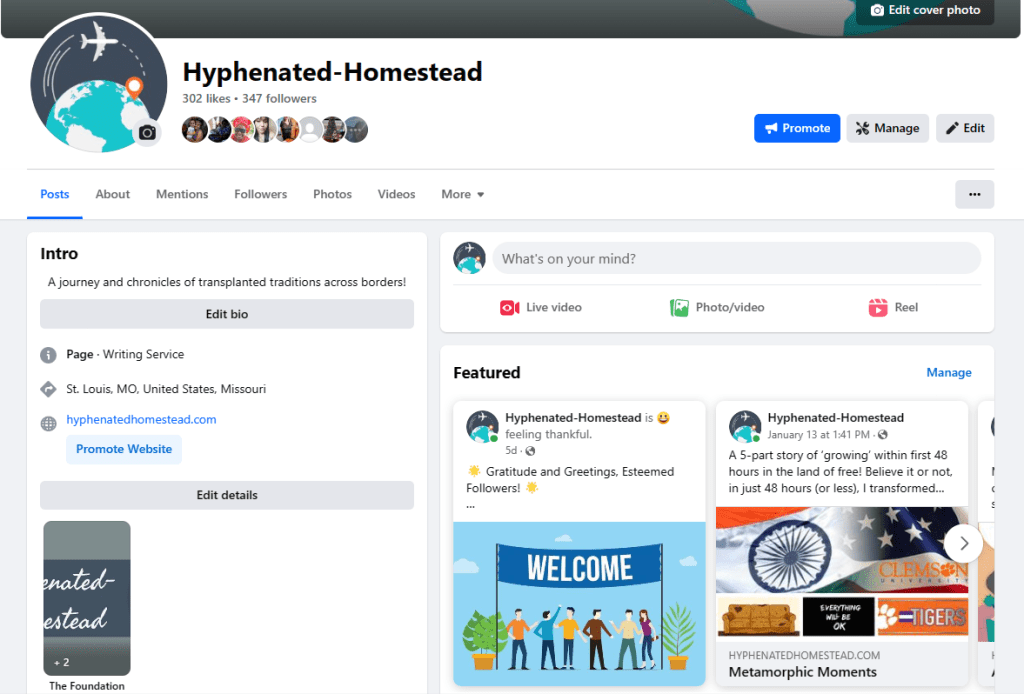This screenshot has height=694, width=1024.
Task: Click the page info icon in Intro
Action: (48, 355)
